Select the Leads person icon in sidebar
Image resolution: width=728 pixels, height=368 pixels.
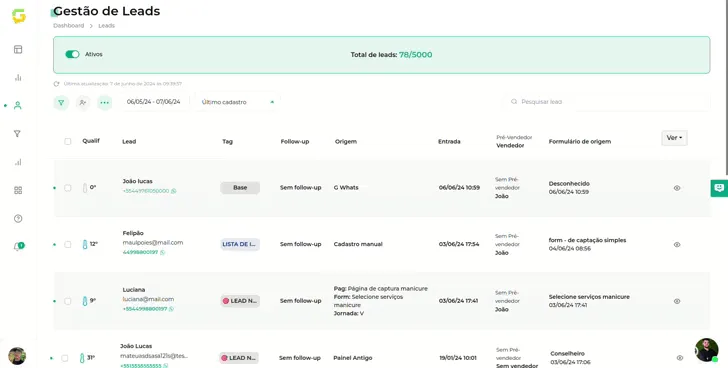coord(18,106)
